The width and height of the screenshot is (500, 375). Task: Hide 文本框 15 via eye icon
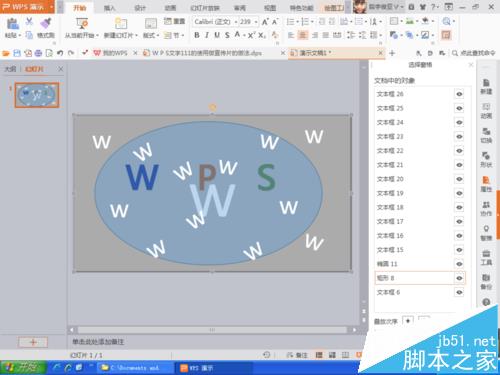(459, 250)
